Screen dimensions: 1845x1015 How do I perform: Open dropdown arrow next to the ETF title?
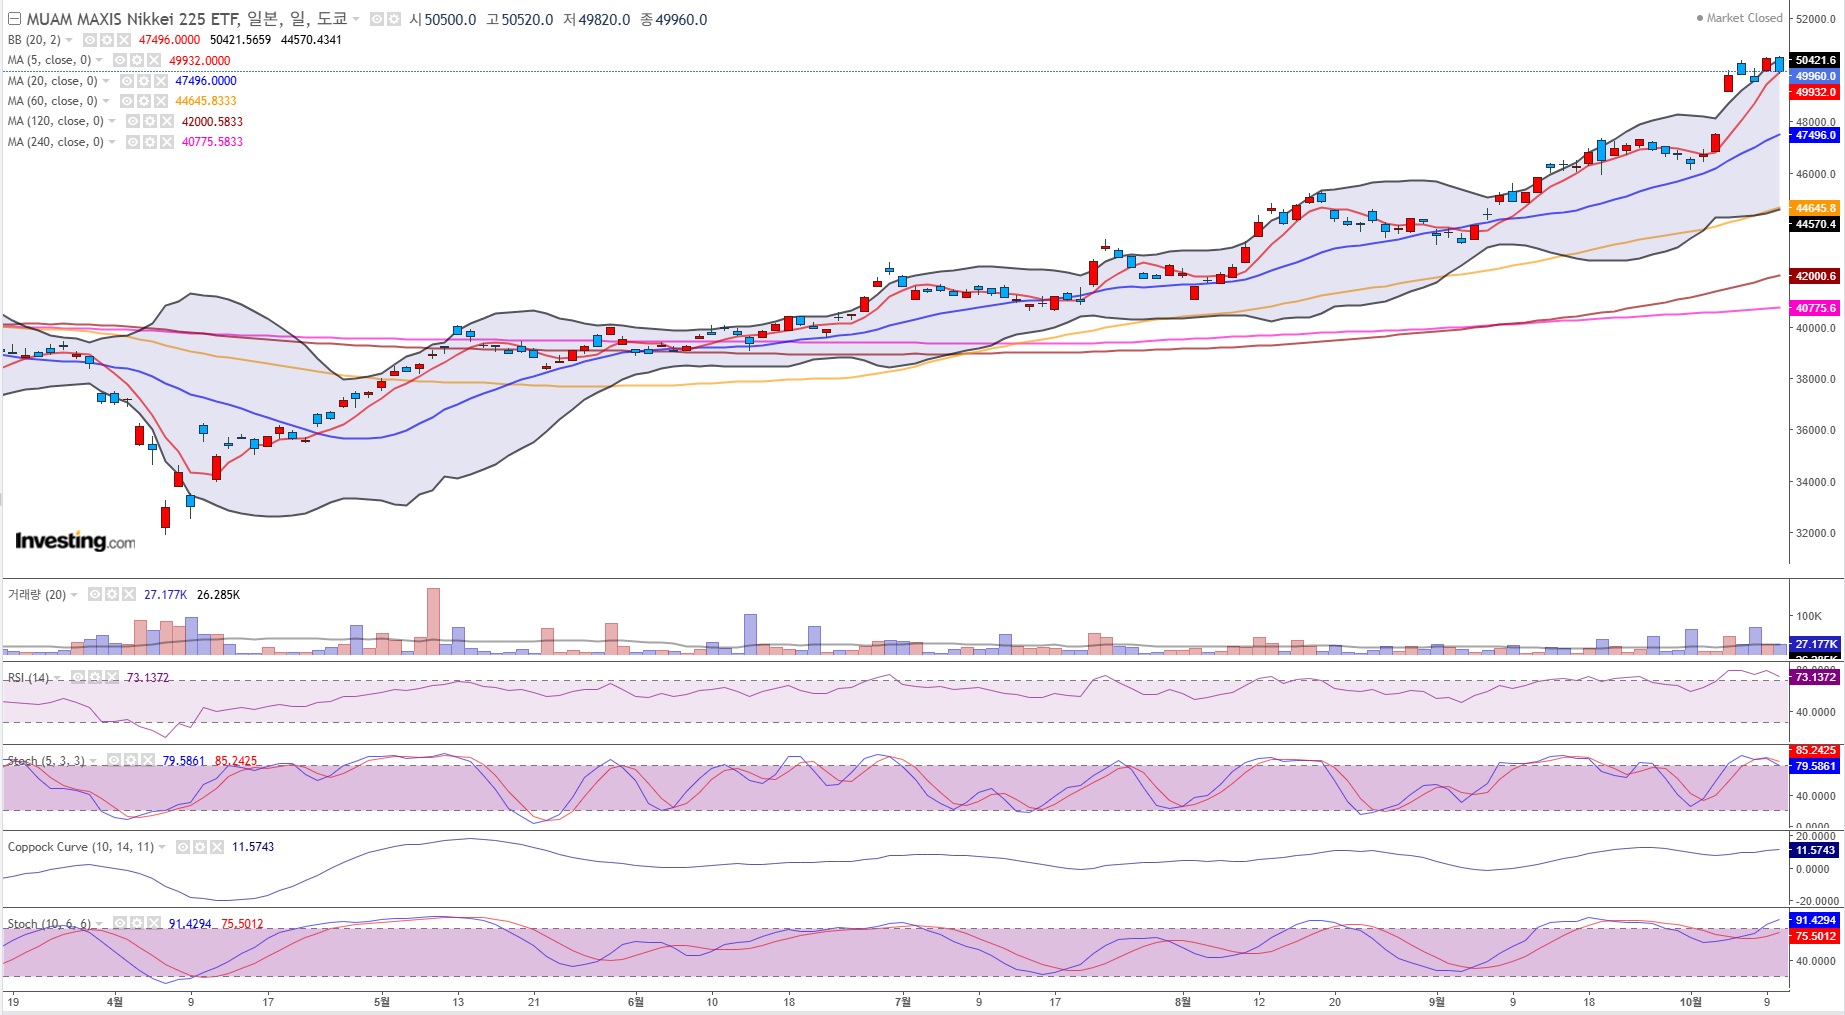pos(356,19)
